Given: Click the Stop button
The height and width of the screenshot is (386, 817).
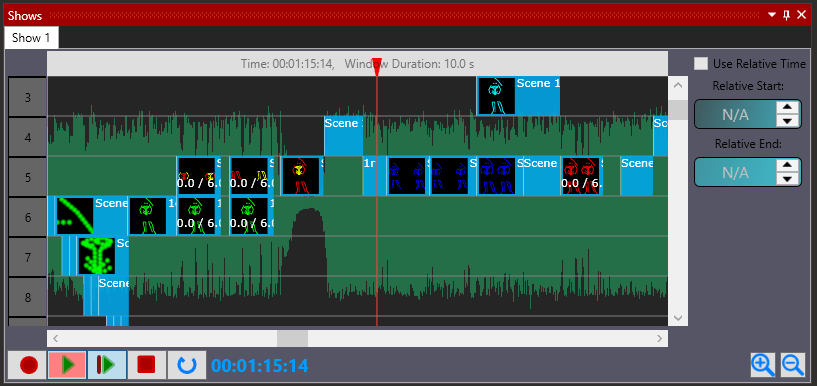Looking at the screenshot, I should coord(146,365).
